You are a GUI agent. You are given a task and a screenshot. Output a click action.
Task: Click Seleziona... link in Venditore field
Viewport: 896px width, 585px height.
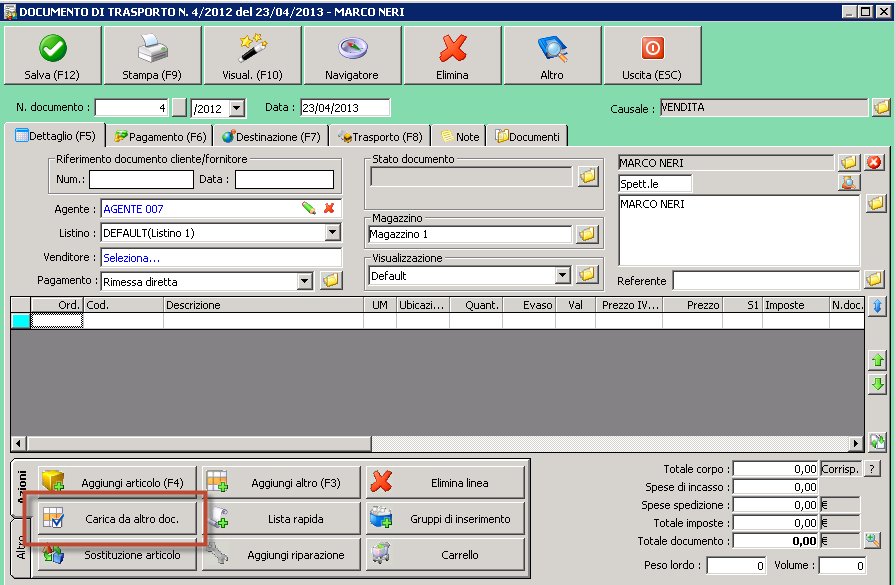coord(131,258)
